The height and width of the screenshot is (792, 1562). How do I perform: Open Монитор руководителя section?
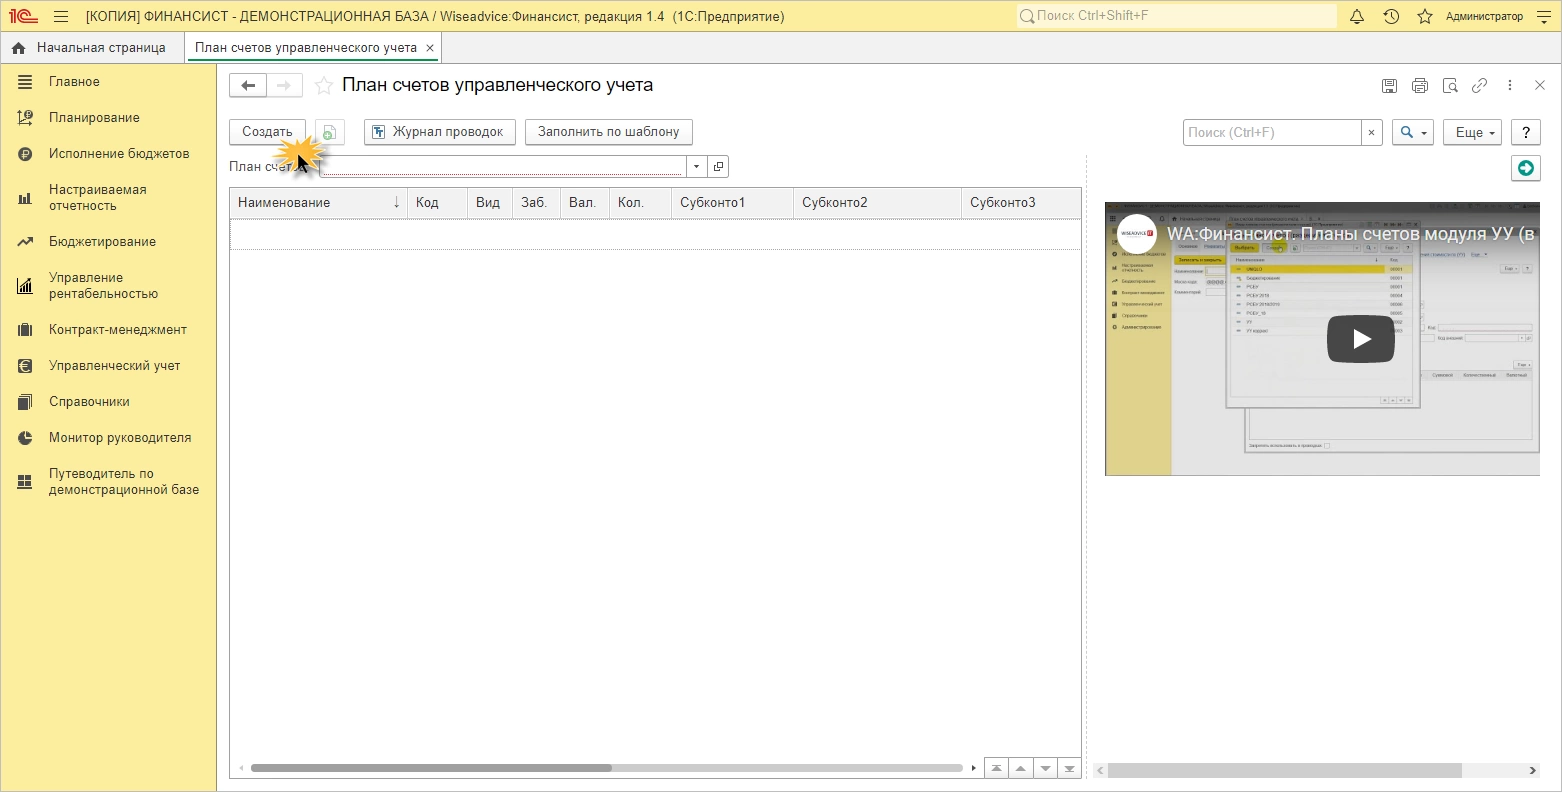[x=108, y=438]
